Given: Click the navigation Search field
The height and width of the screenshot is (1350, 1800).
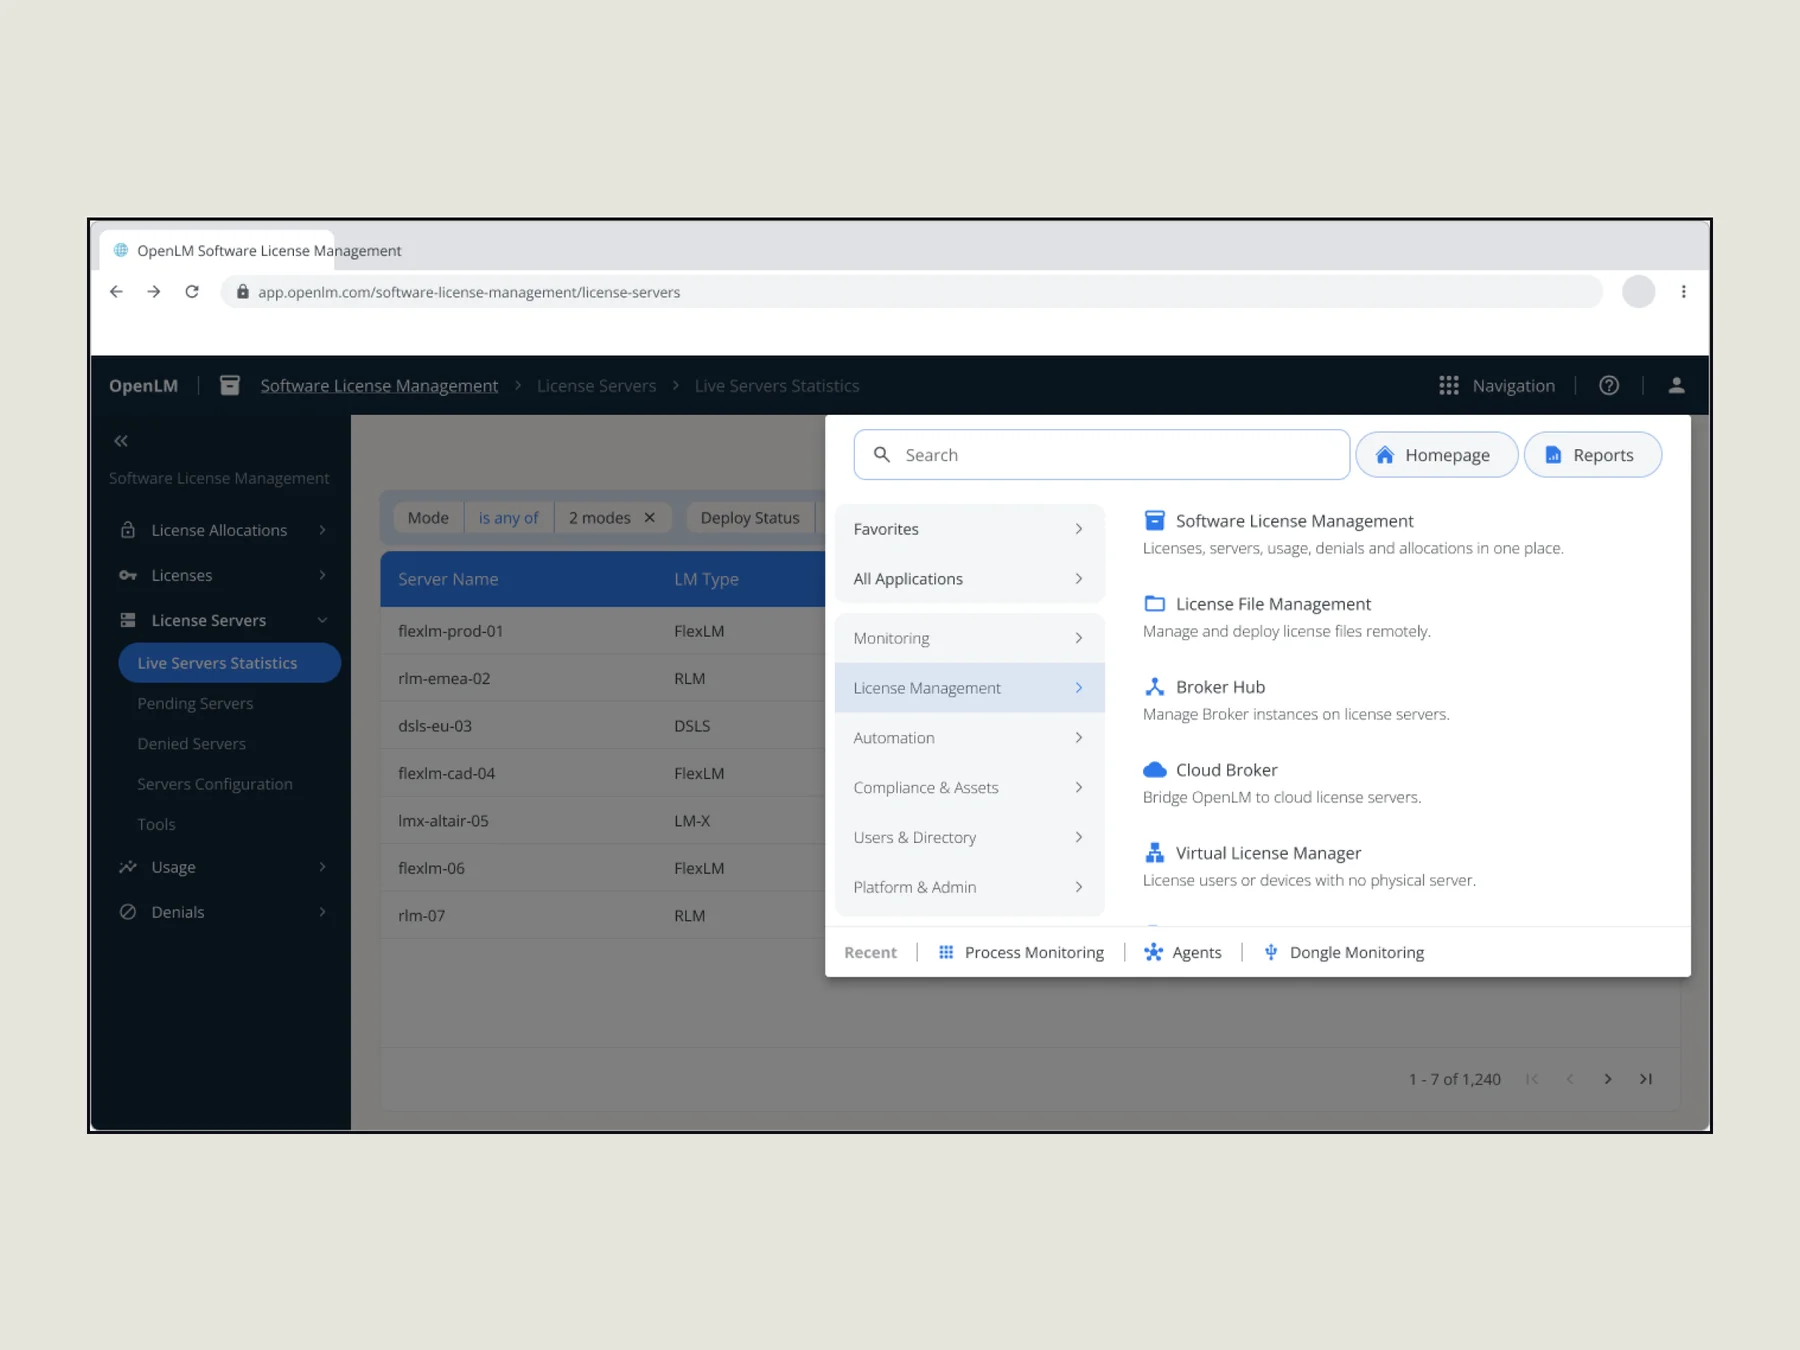Looking at the screenshot, I should coord(1102,455).
